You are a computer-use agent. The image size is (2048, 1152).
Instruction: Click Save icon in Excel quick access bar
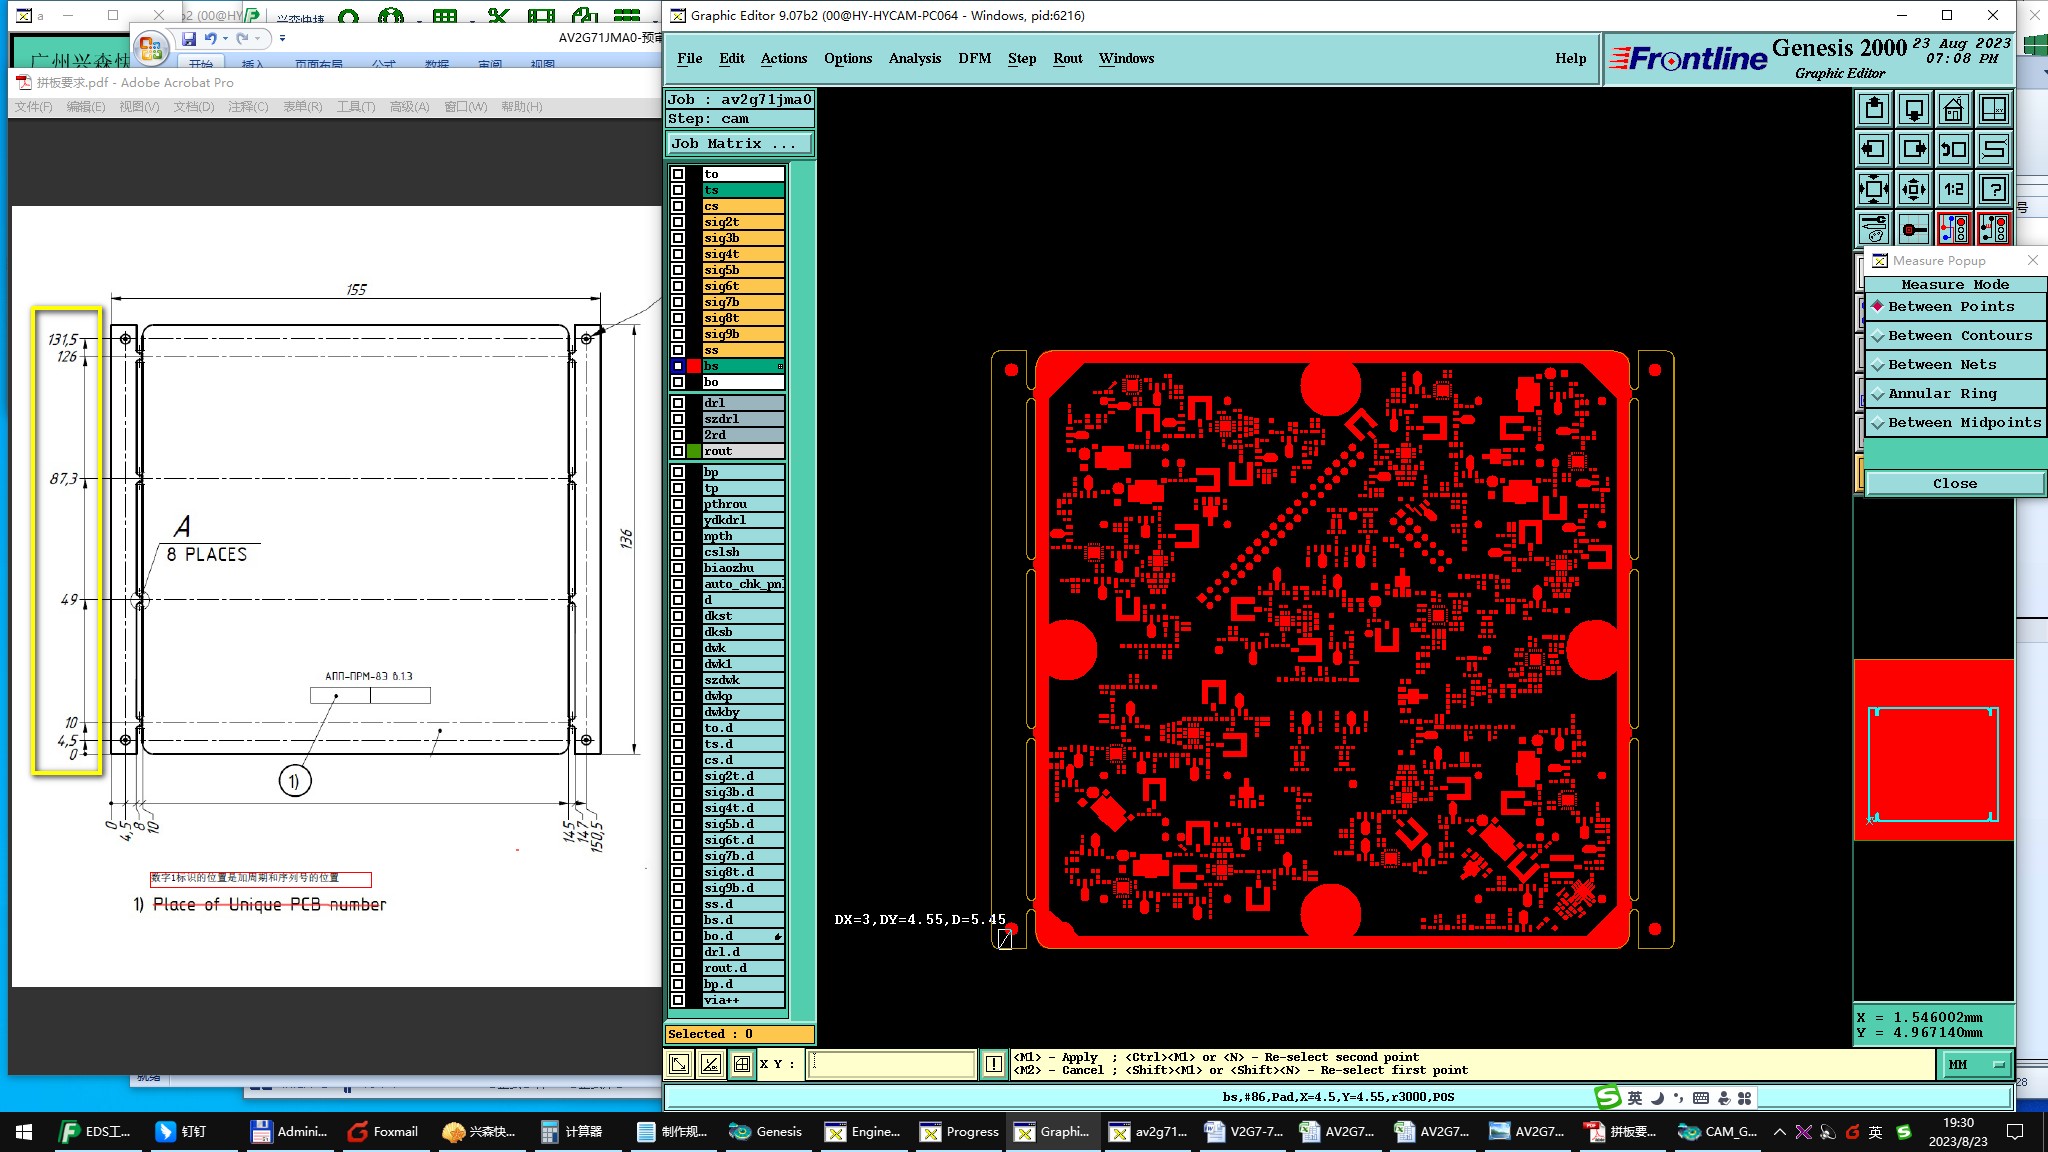coord(189,39)
